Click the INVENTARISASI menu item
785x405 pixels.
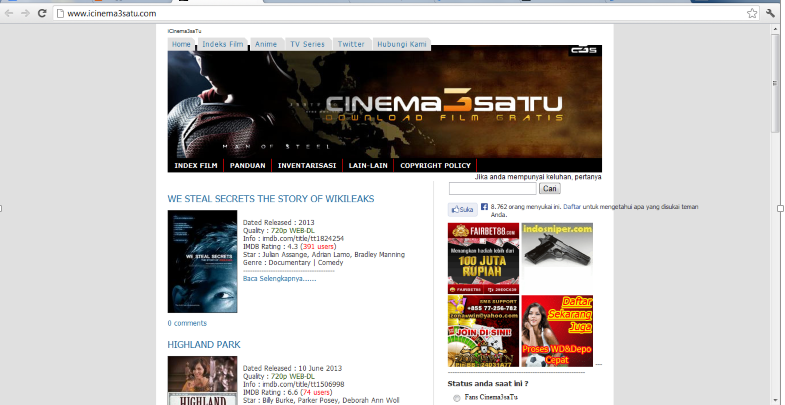click(x=307, y=165)
